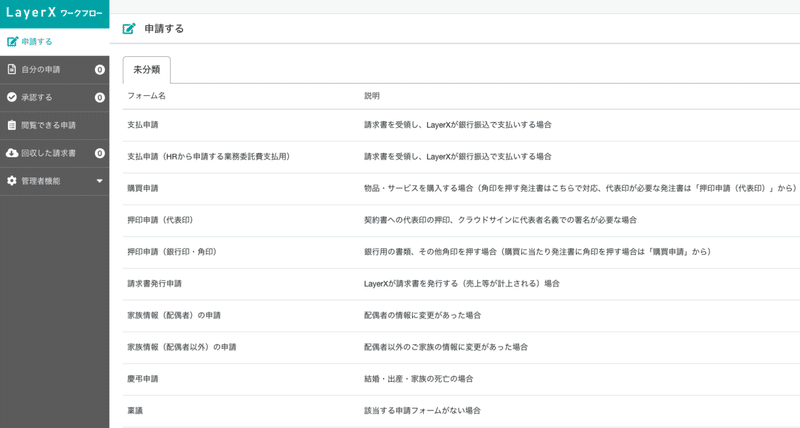Click the 申請する pencil icon in sidebar
This screenshot has height=428, width=800.
click(12, 41)
